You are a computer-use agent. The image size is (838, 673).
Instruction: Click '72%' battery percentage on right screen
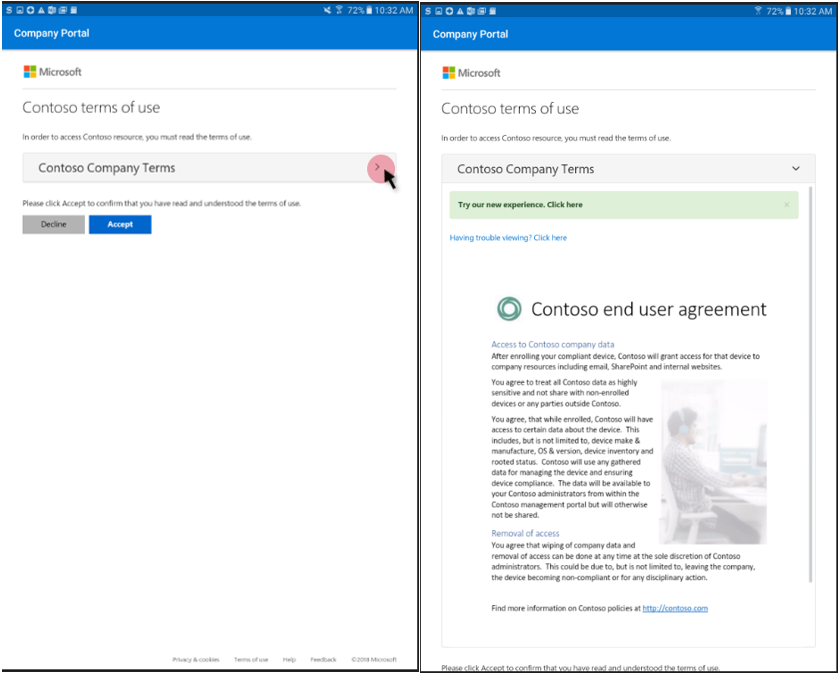point(774,11)
